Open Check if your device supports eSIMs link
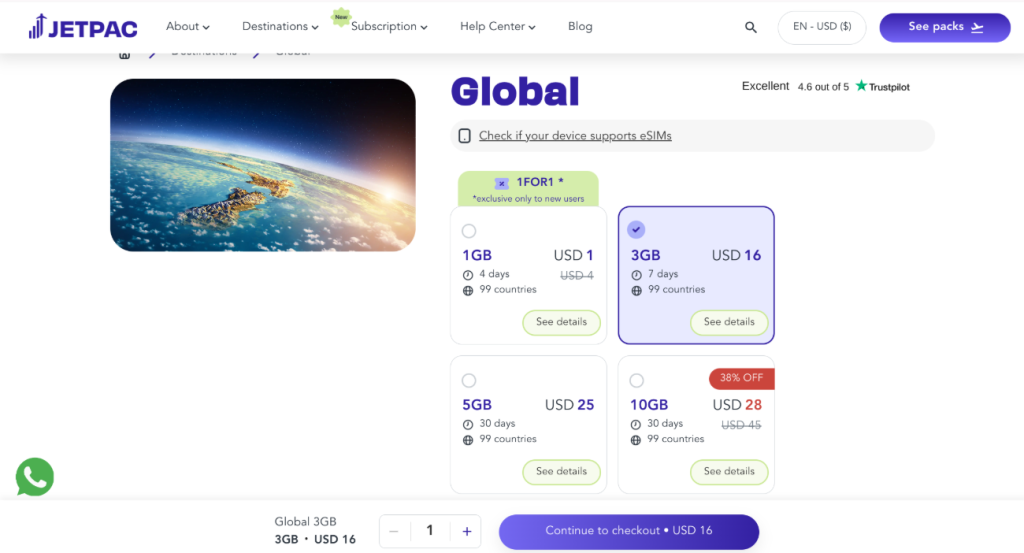Viewport: 1024px width, 553px height. (x=575, y=136)
